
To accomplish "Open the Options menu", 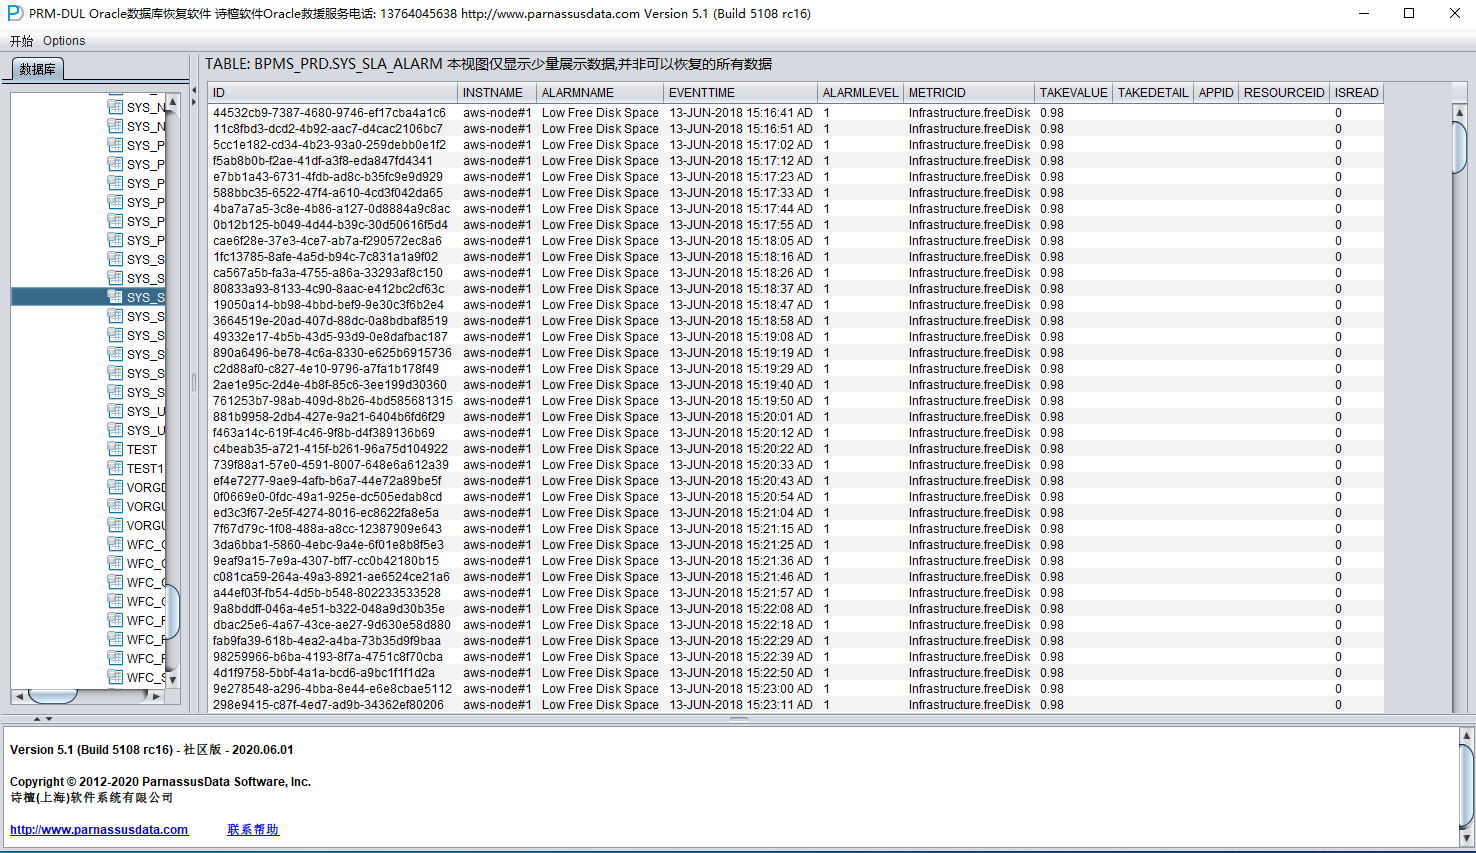I will pyautogui.click(x=64, y=41).
